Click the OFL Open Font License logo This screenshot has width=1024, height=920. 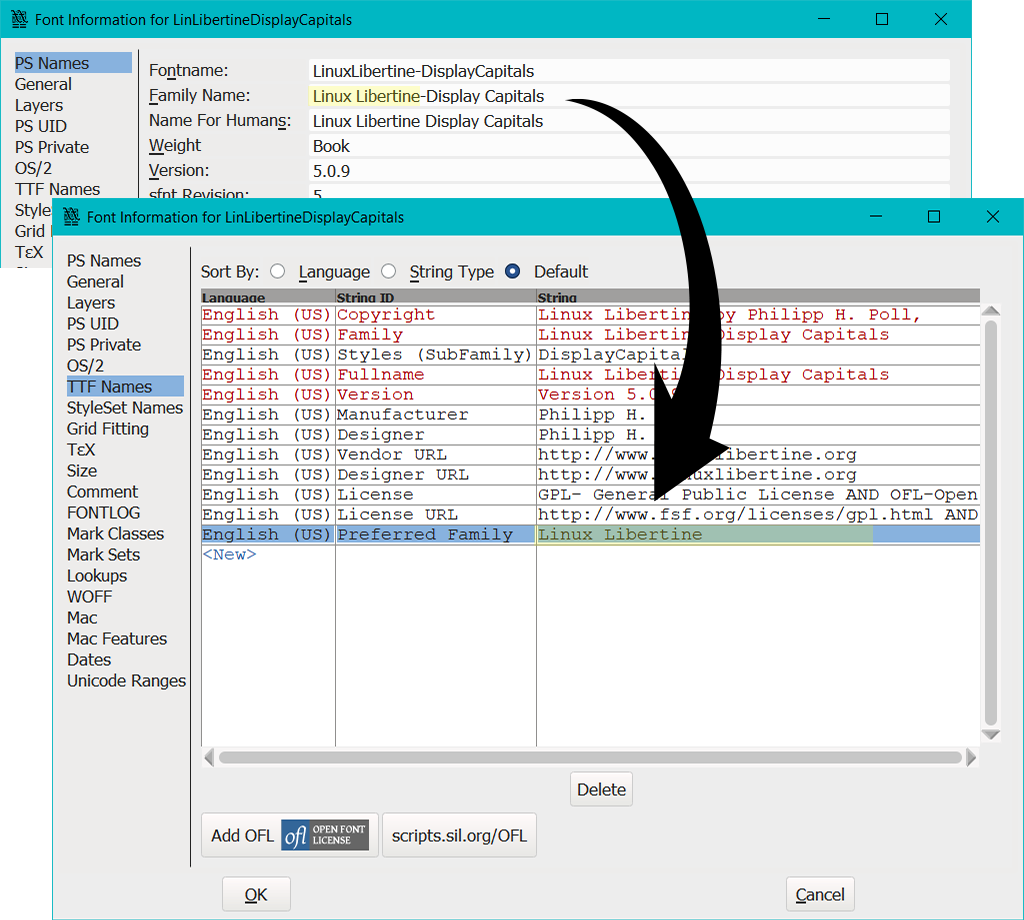325,835
